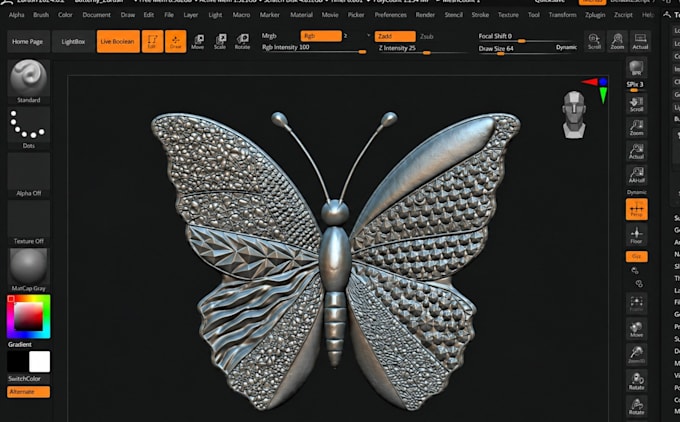This screenshot has height=422, width=680.
Task: Open the Render menu
Action: pos(425,15)
